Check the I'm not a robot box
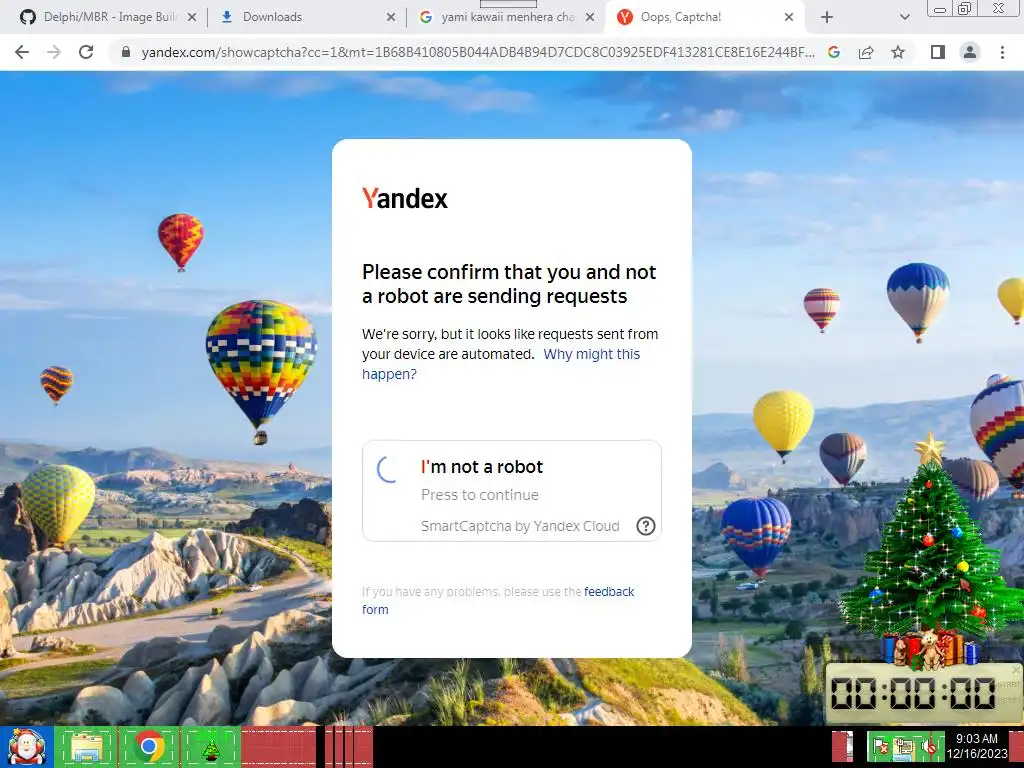 pos(388,469)
